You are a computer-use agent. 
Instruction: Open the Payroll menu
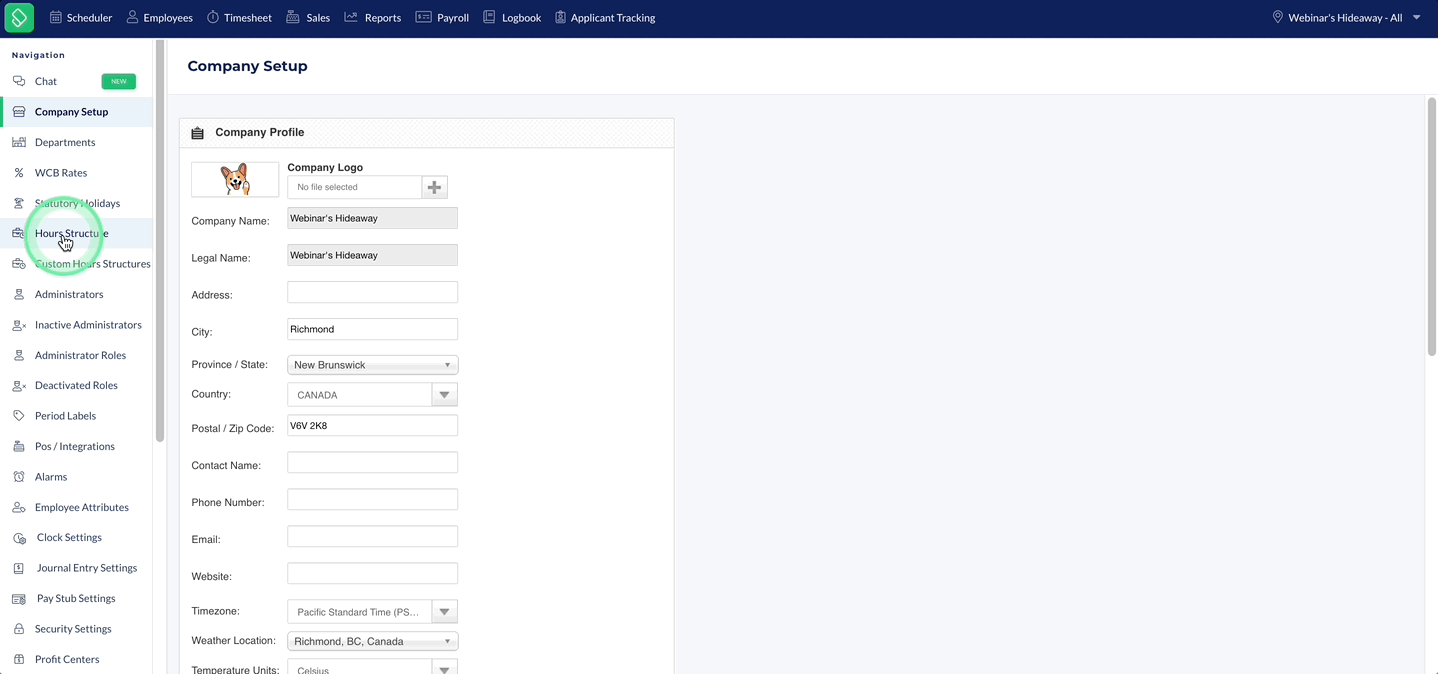pos(442,17)
